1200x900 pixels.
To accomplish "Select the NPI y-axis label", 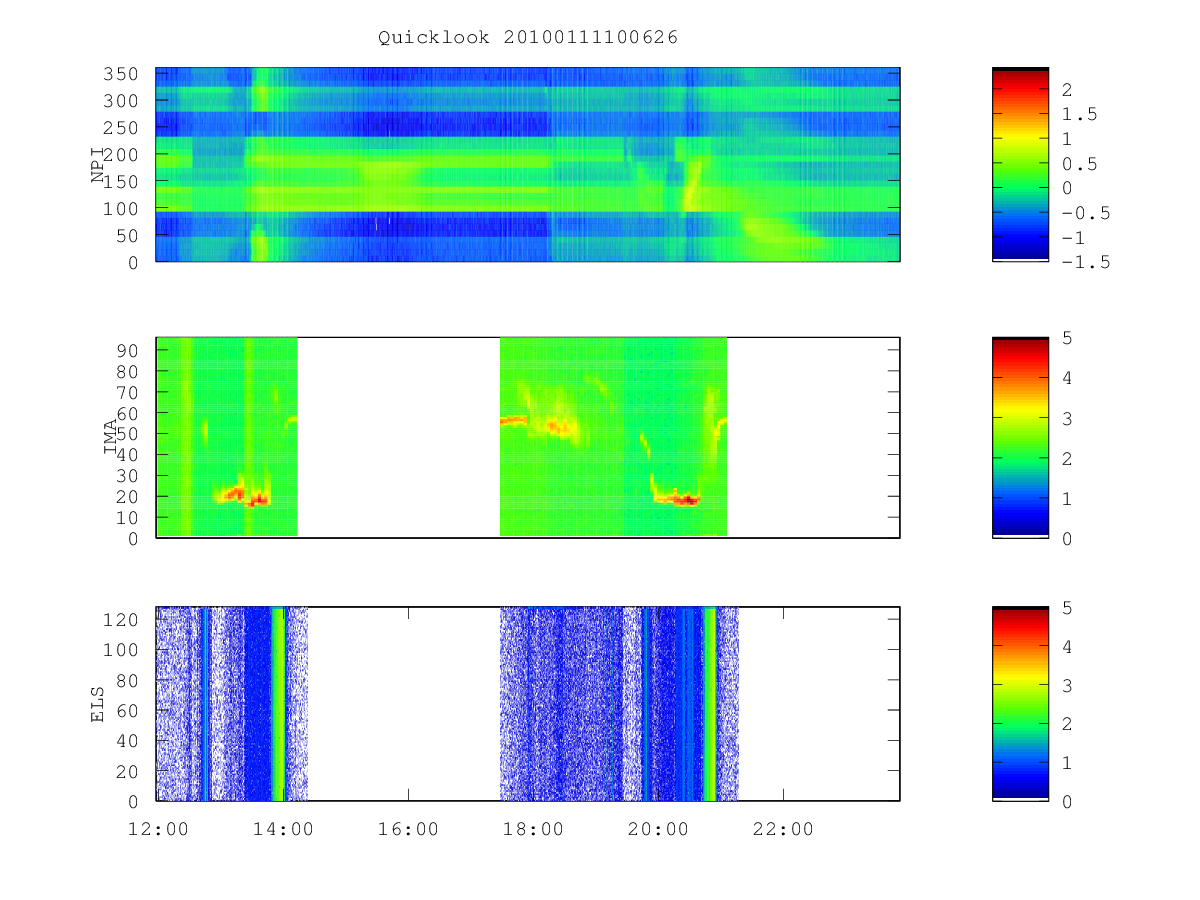I will point(98,166).
